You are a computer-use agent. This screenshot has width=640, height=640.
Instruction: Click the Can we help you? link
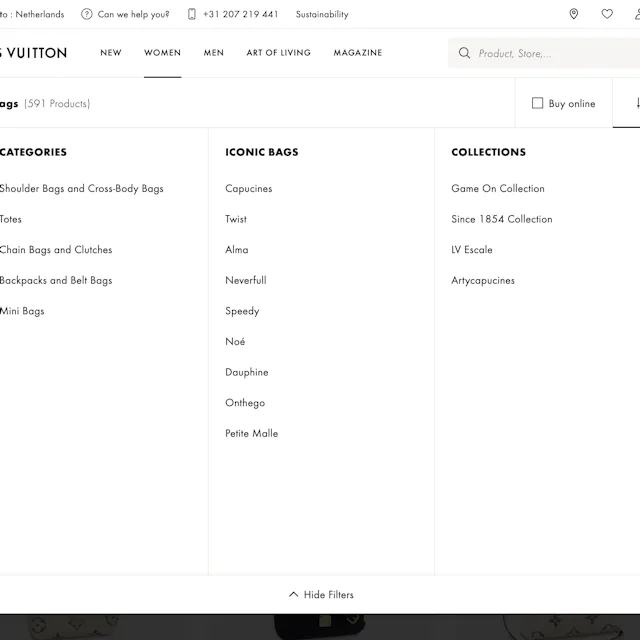tap(133, 14)
